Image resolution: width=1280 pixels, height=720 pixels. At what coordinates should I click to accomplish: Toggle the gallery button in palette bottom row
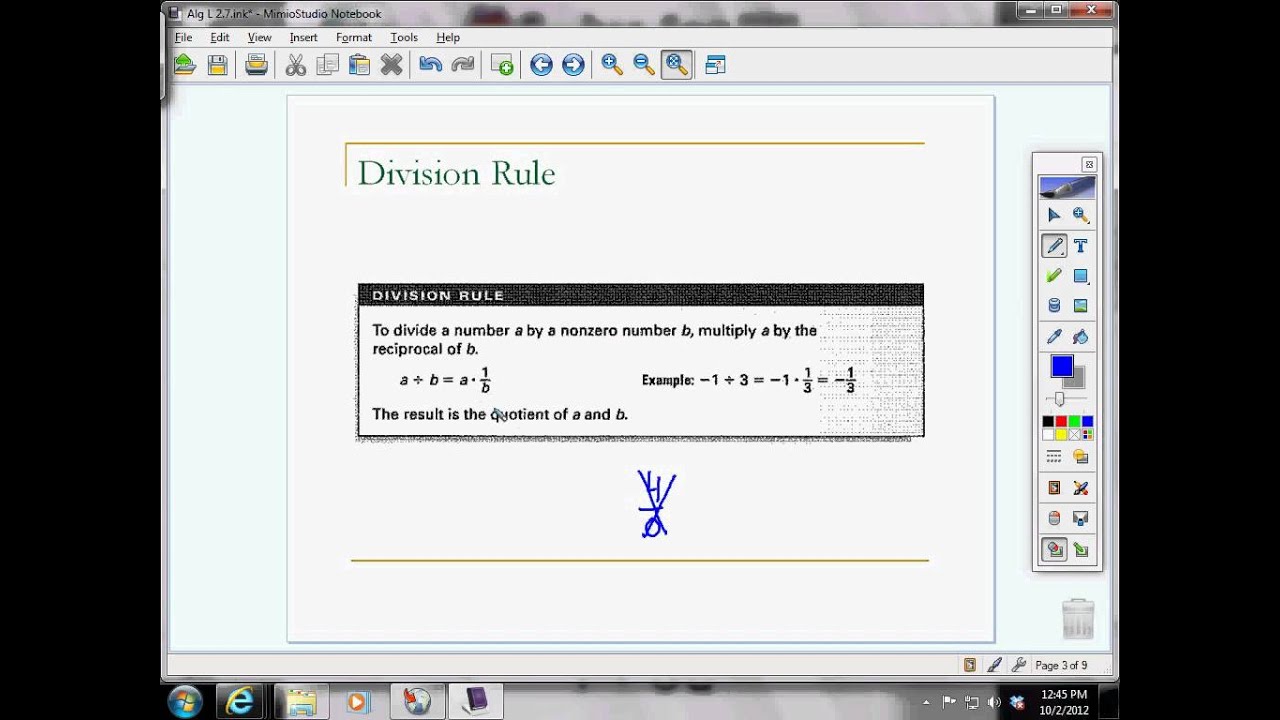(1054, 549)
